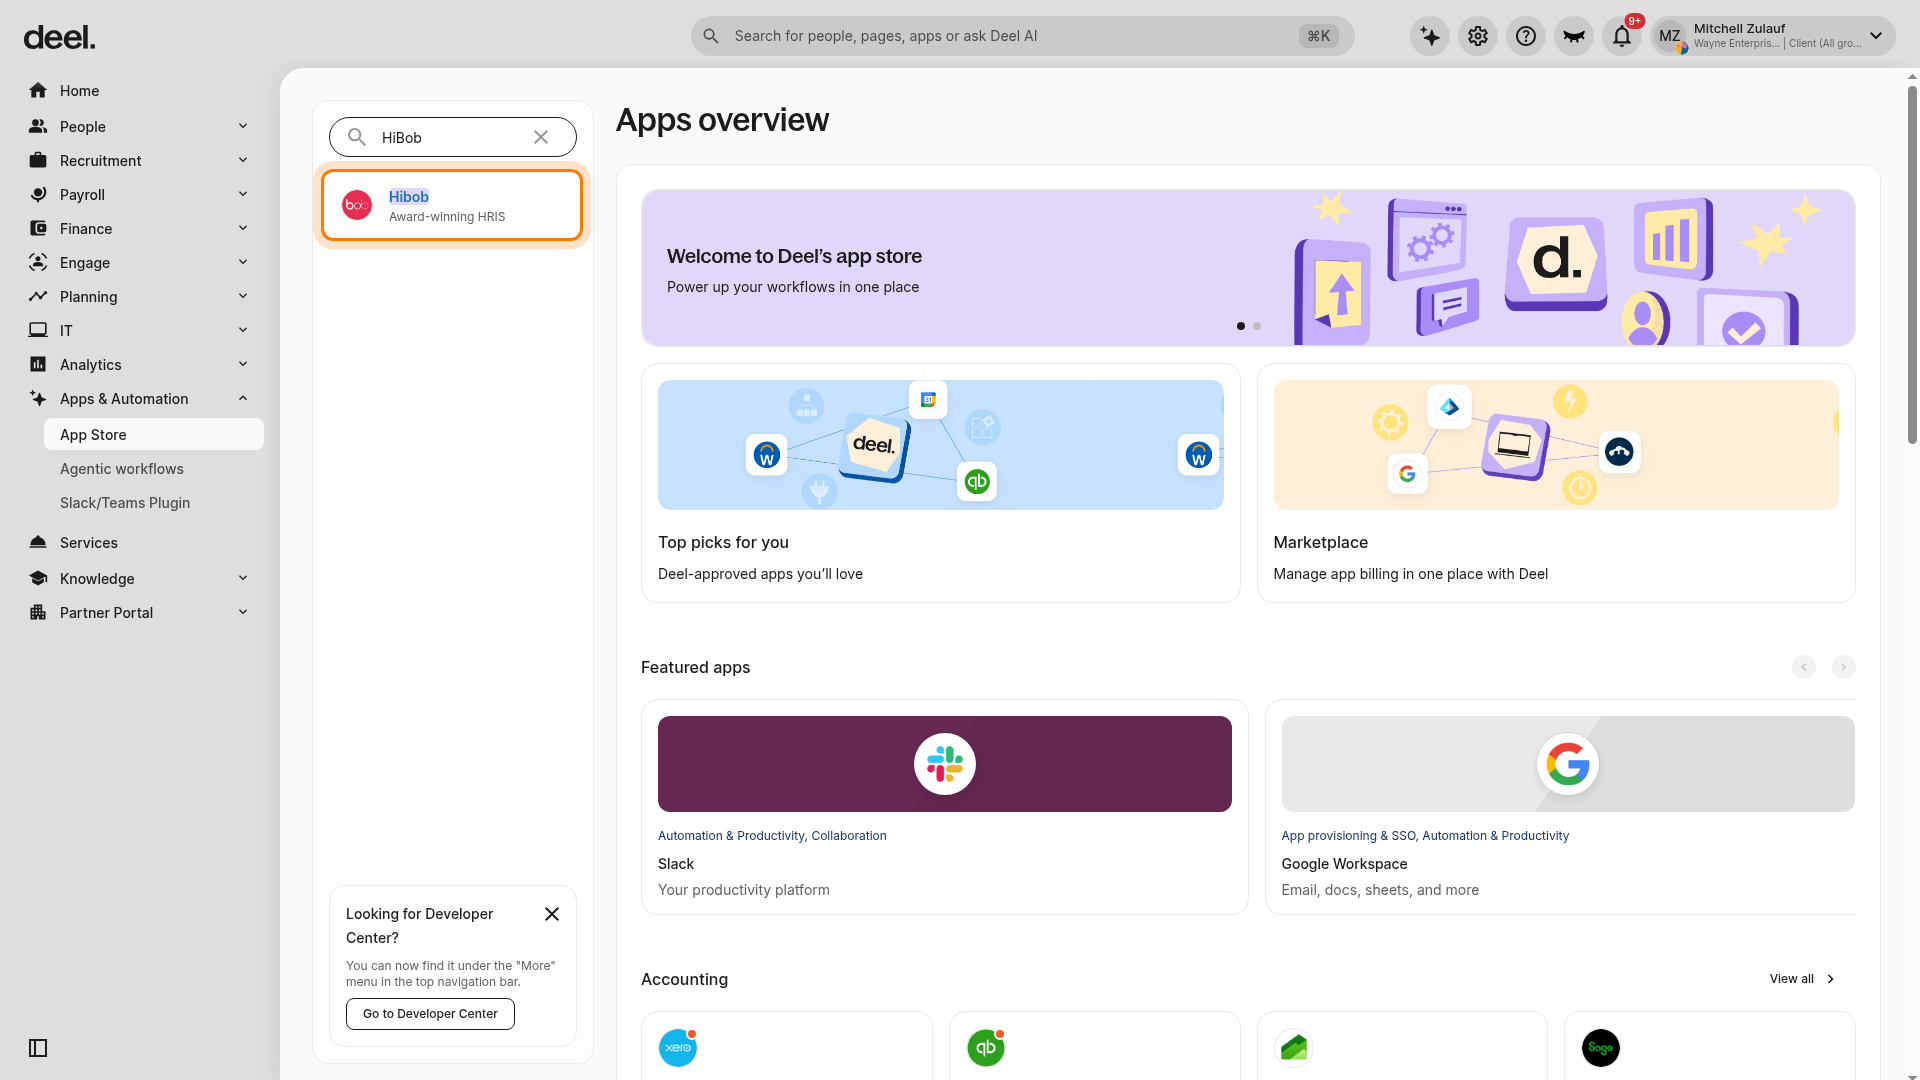This screenshot has width=1920, height=1080.
Task: Click the Apps & Automation sparkle icon
Action: 38,399
